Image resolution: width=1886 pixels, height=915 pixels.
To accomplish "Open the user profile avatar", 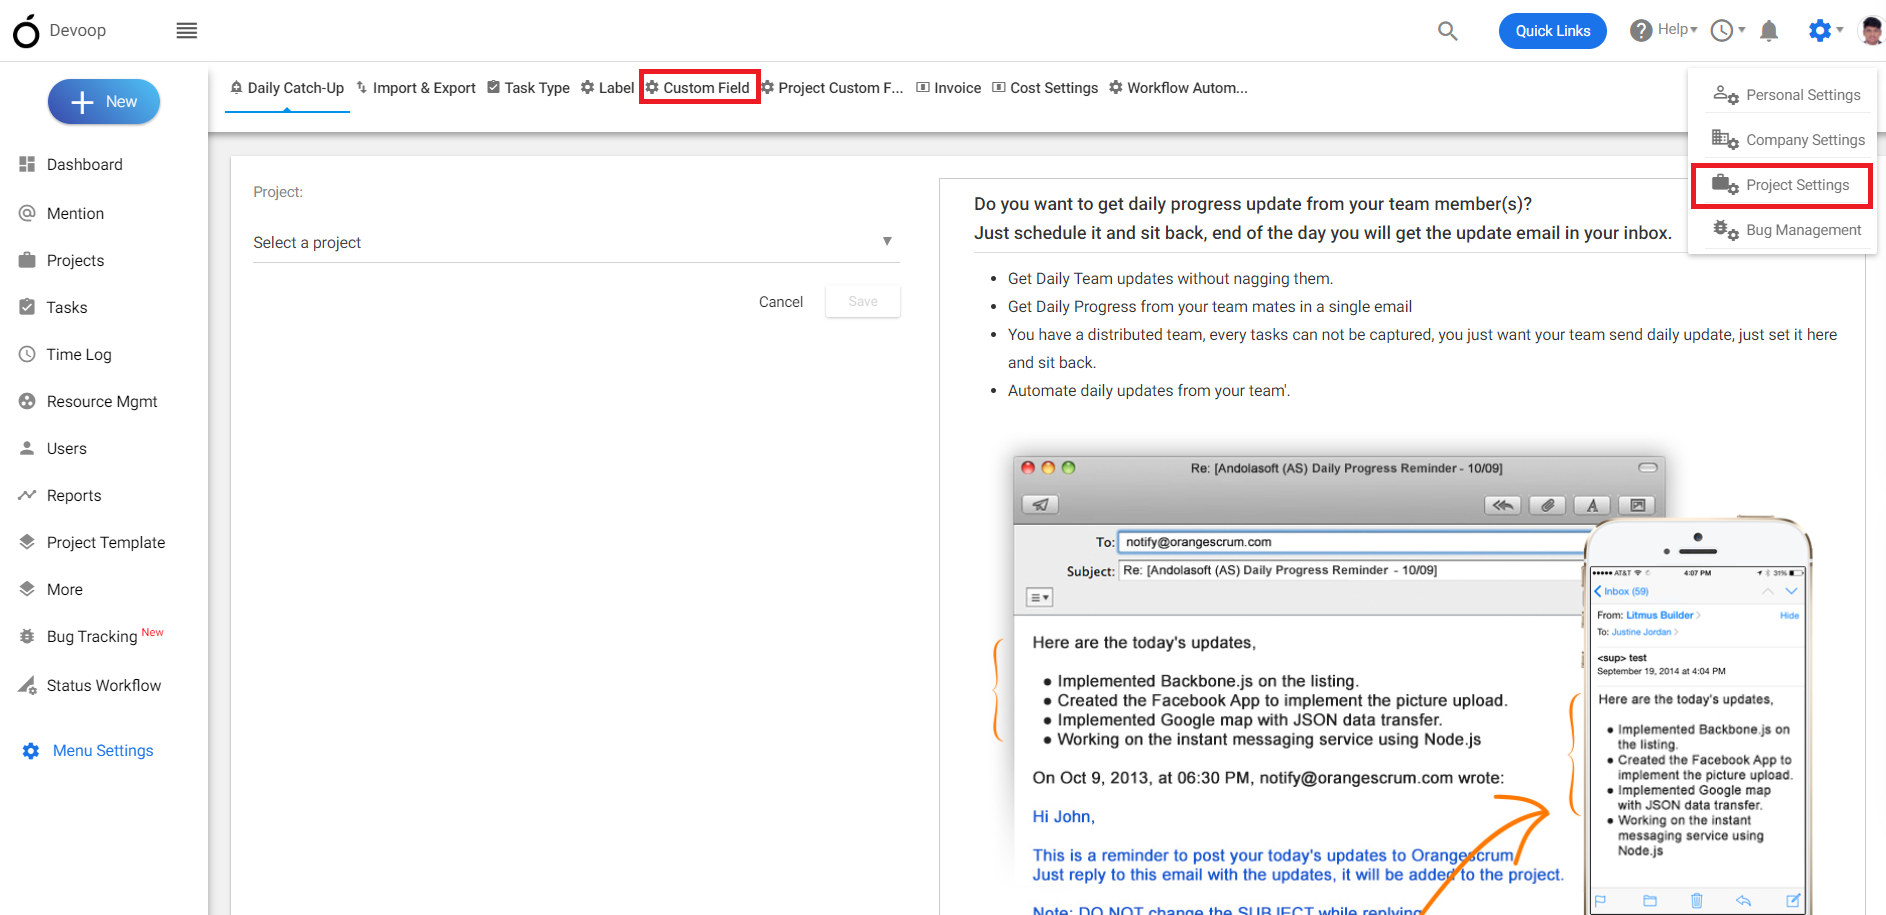I will pyautogui.click(x=1871, y=31).
